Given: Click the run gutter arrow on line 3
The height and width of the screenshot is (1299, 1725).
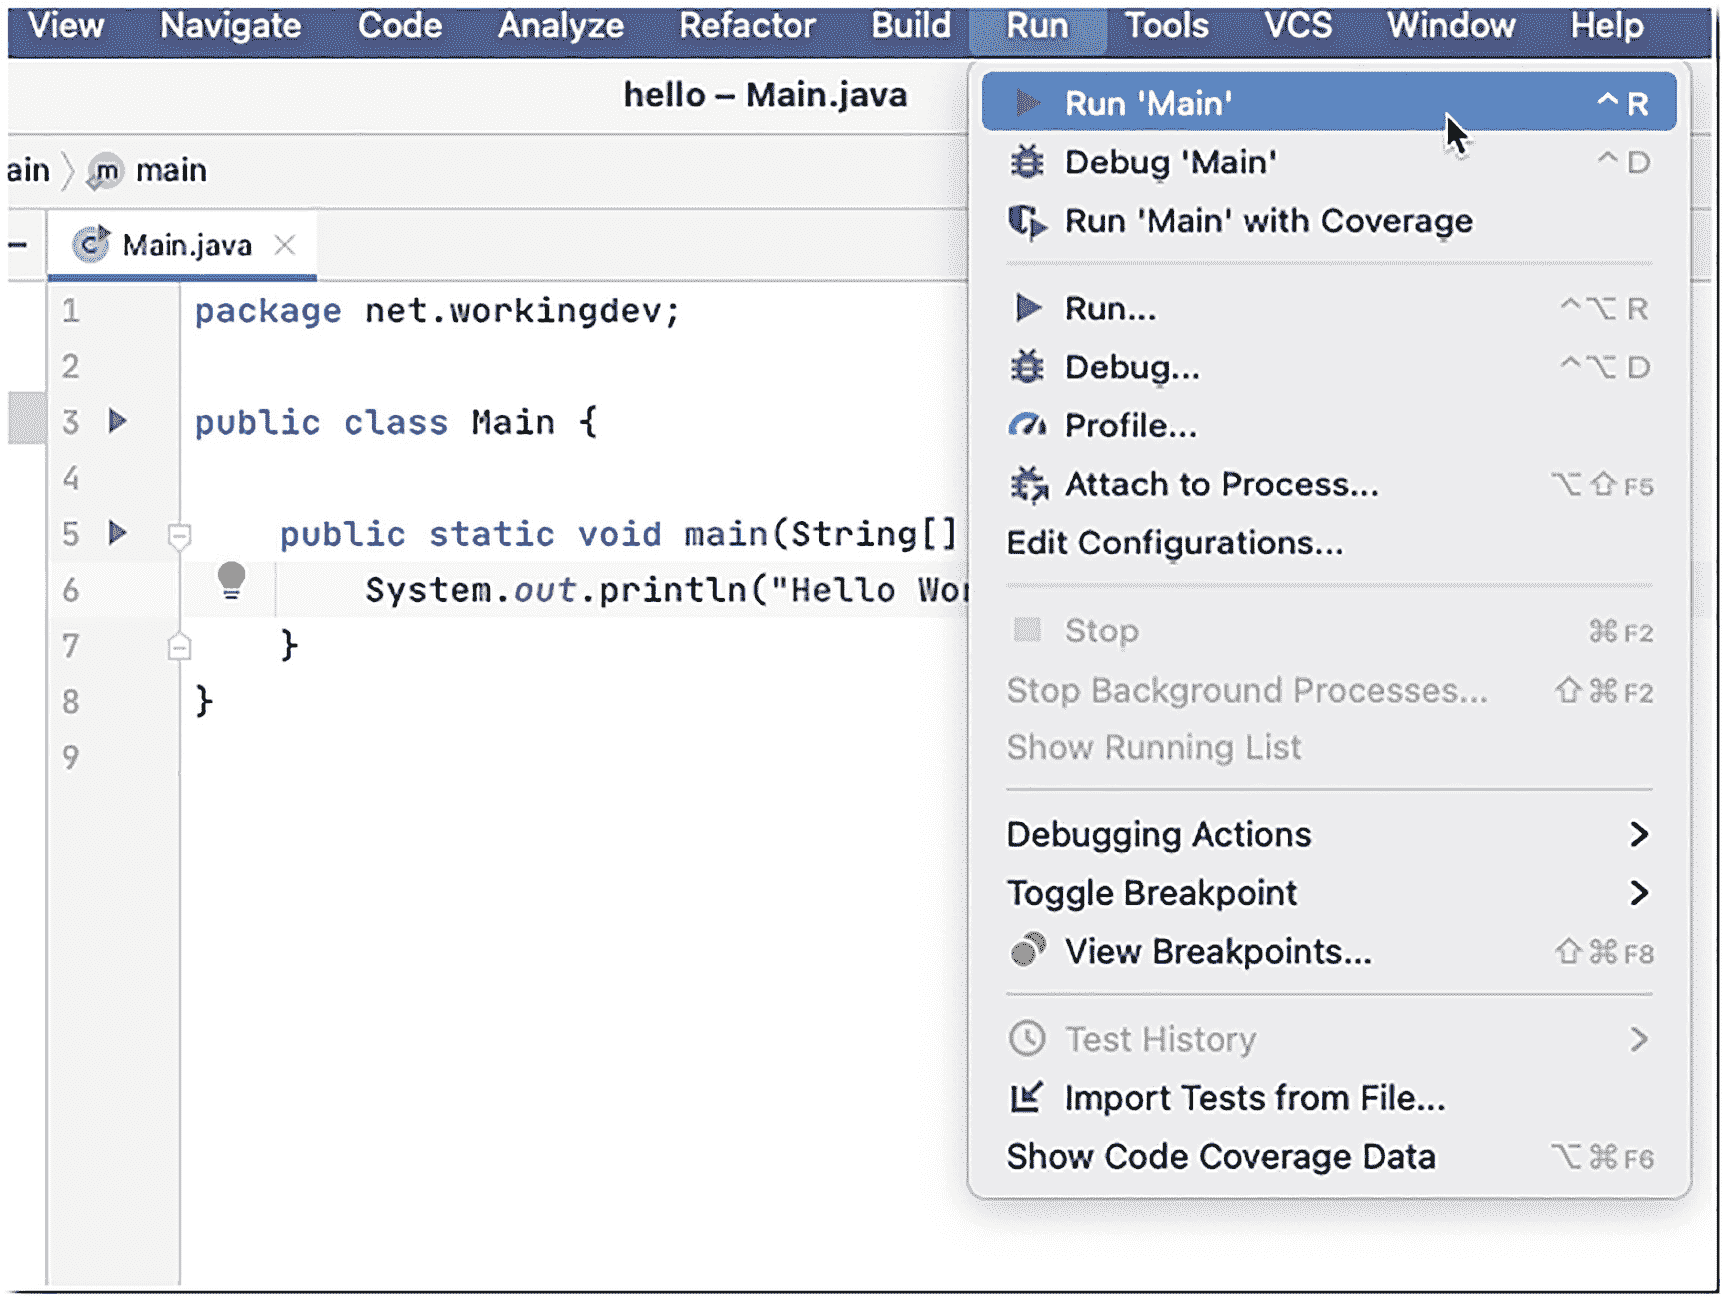Looking at the screenshot, I should click(117, 421).
